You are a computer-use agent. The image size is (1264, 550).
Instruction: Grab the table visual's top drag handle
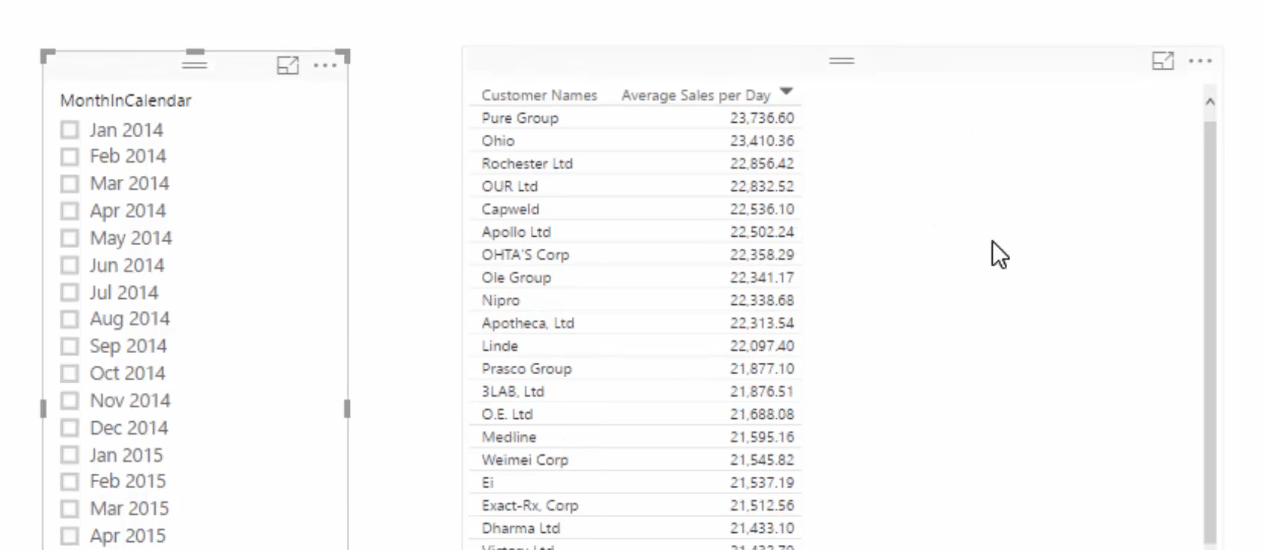click(842, 61)
